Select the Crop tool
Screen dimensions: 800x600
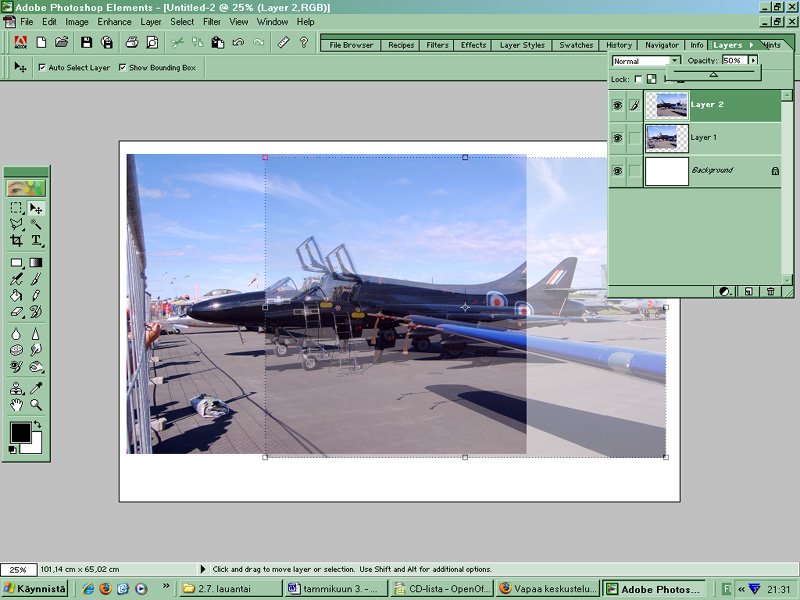16,240
